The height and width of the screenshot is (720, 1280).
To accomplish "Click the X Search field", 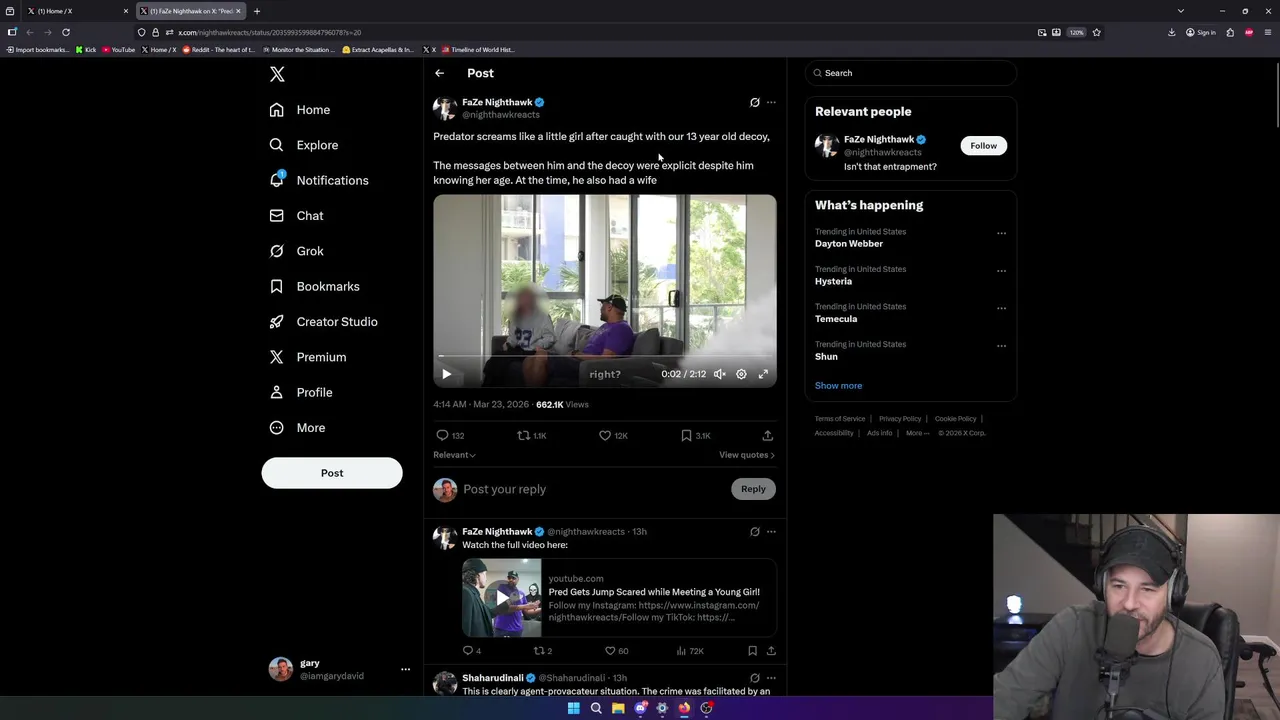I will click(x=911, y=73).
